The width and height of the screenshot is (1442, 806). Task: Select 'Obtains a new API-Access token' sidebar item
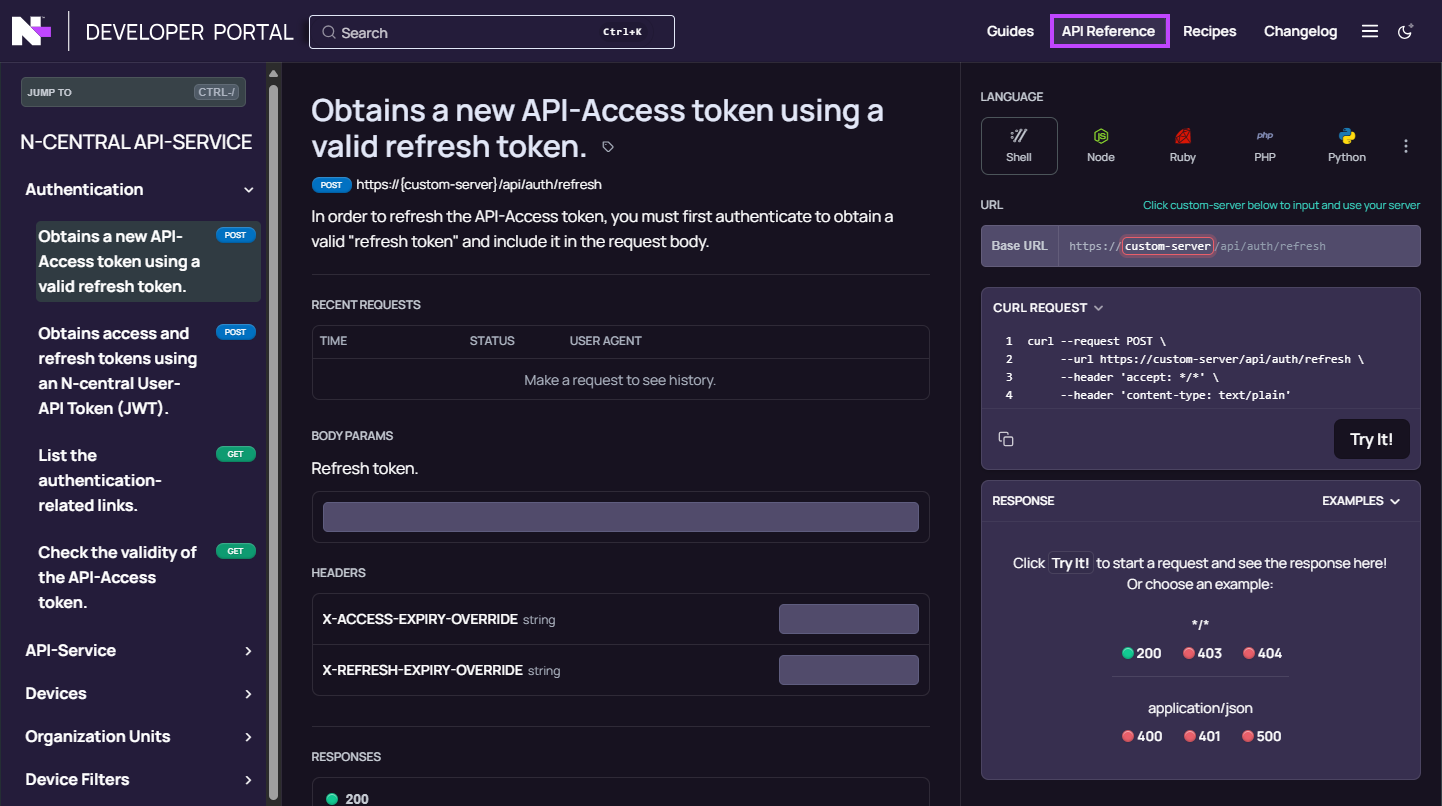[x=148, y=262]
